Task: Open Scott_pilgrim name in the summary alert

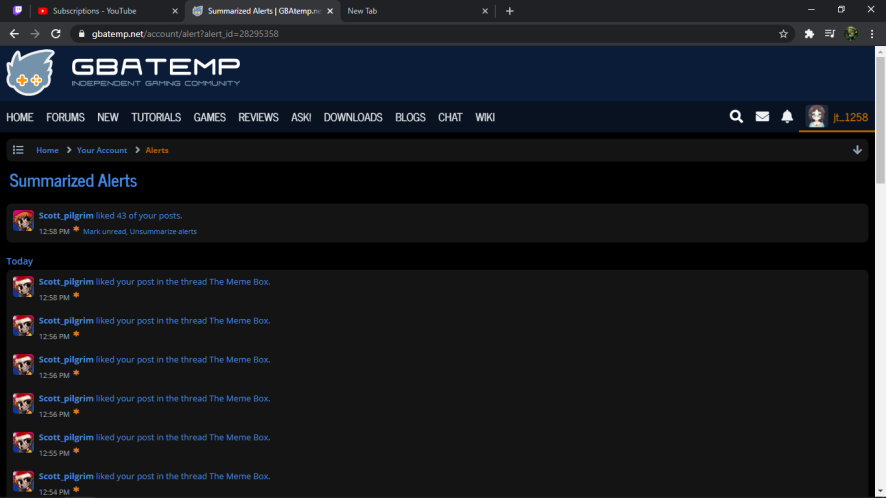Action: pos(66,215)
